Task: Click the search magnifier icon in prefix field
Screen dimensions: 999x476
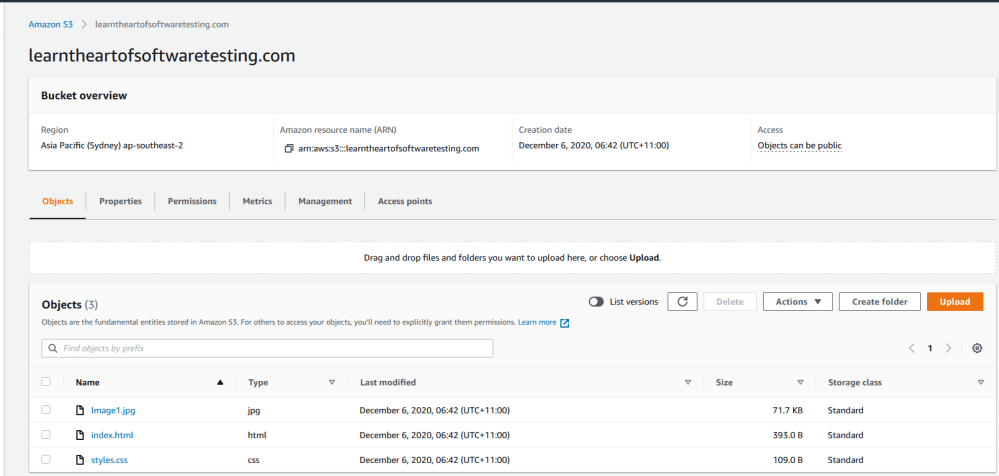Action: (x=53, y=349)
